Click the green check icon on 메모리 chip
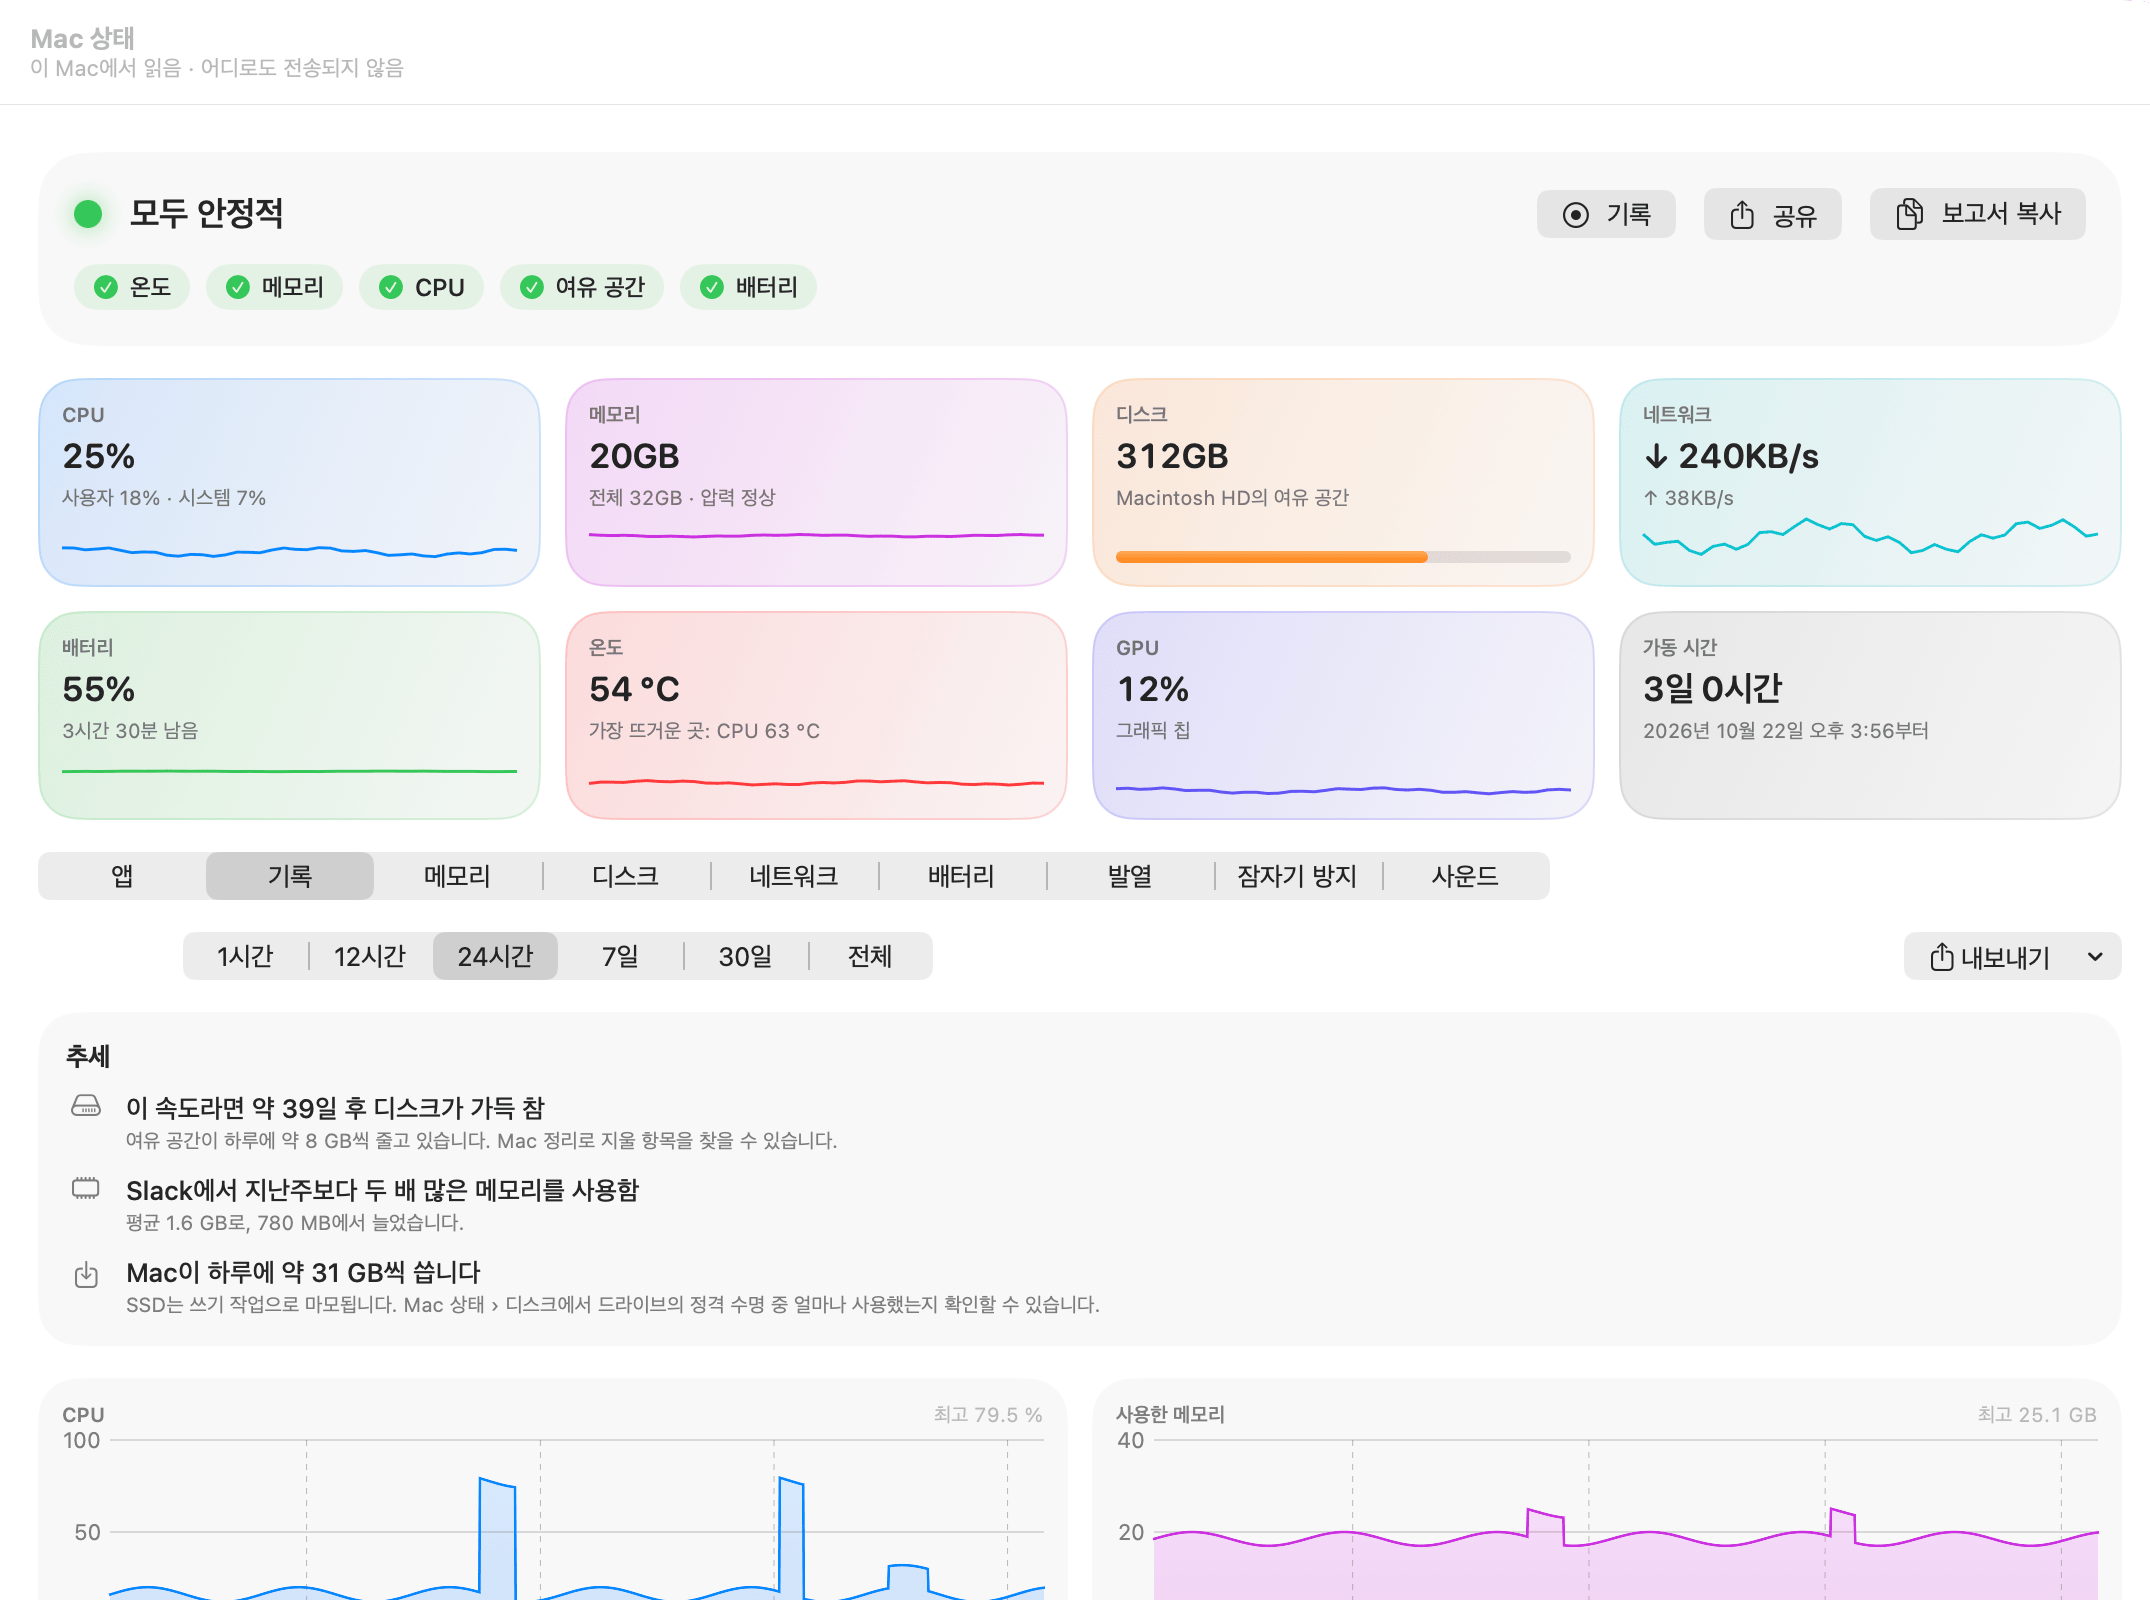The height and width of the screenshot is (1600, 2150). click(237, 288)
